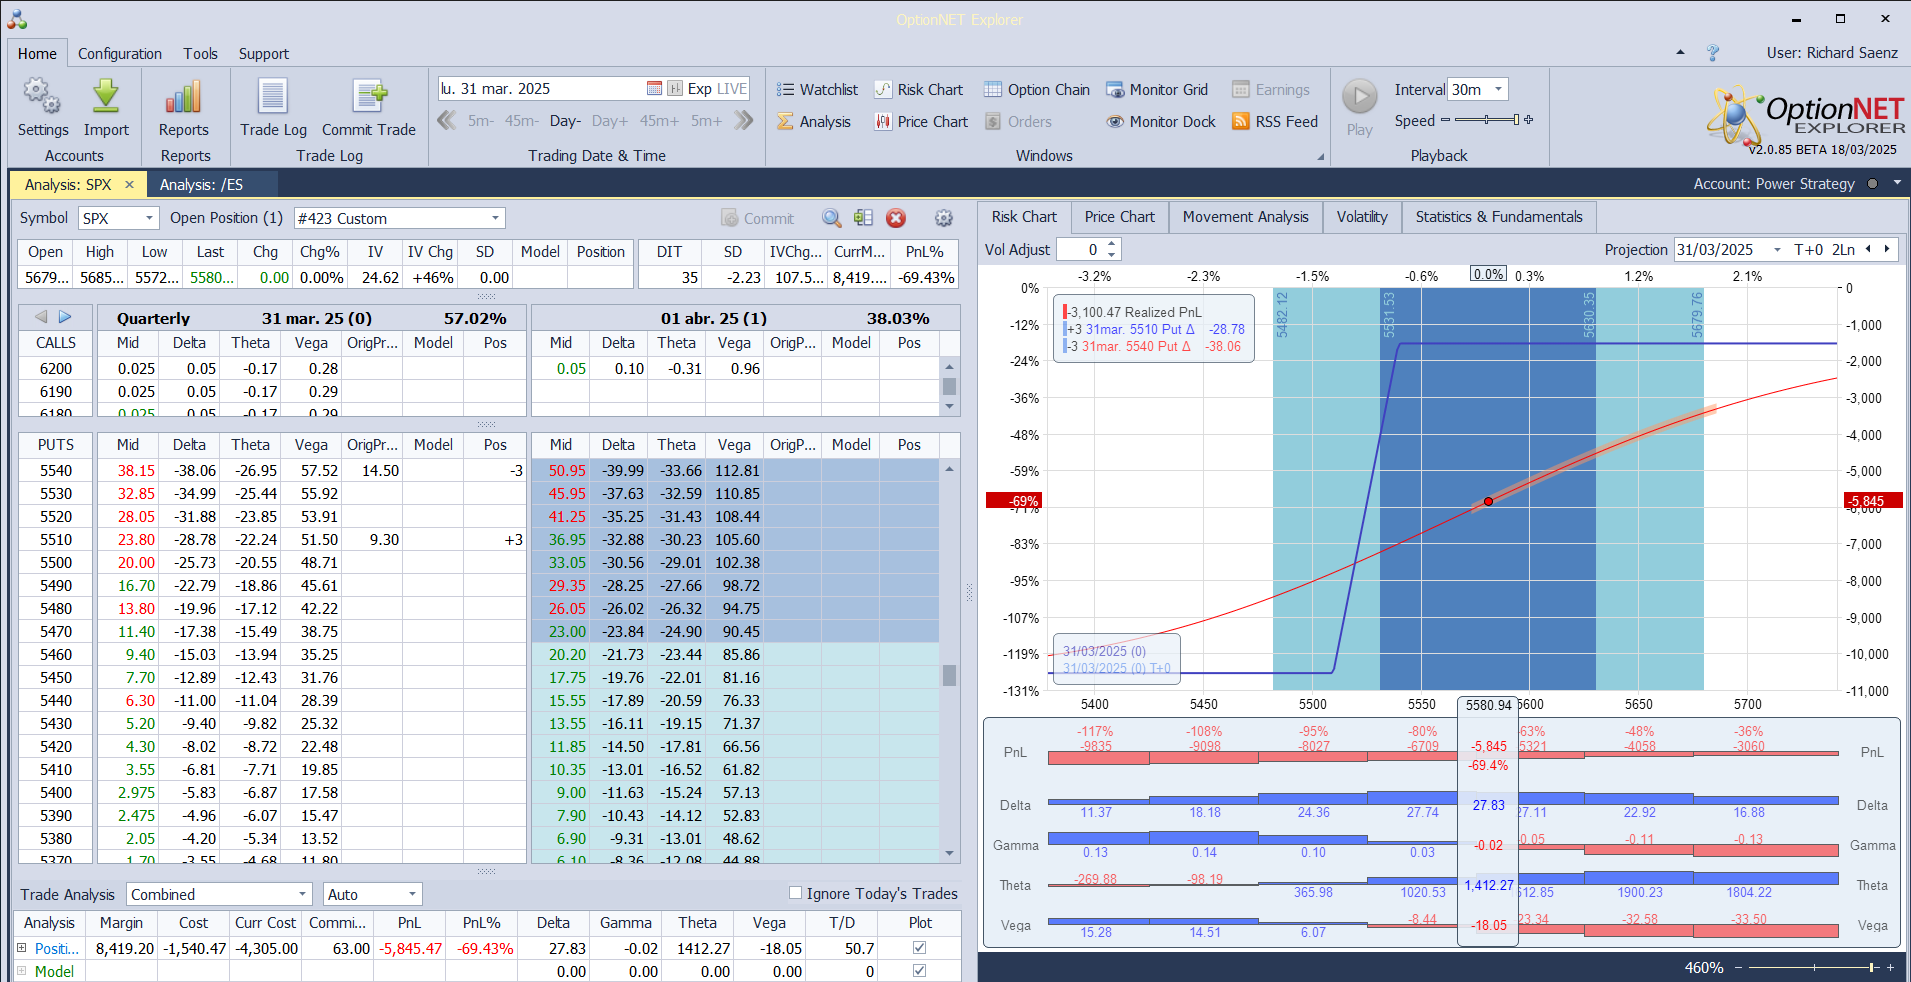
Task: Collapse the ribbon with the up arrow
Action: point(1680,52)
